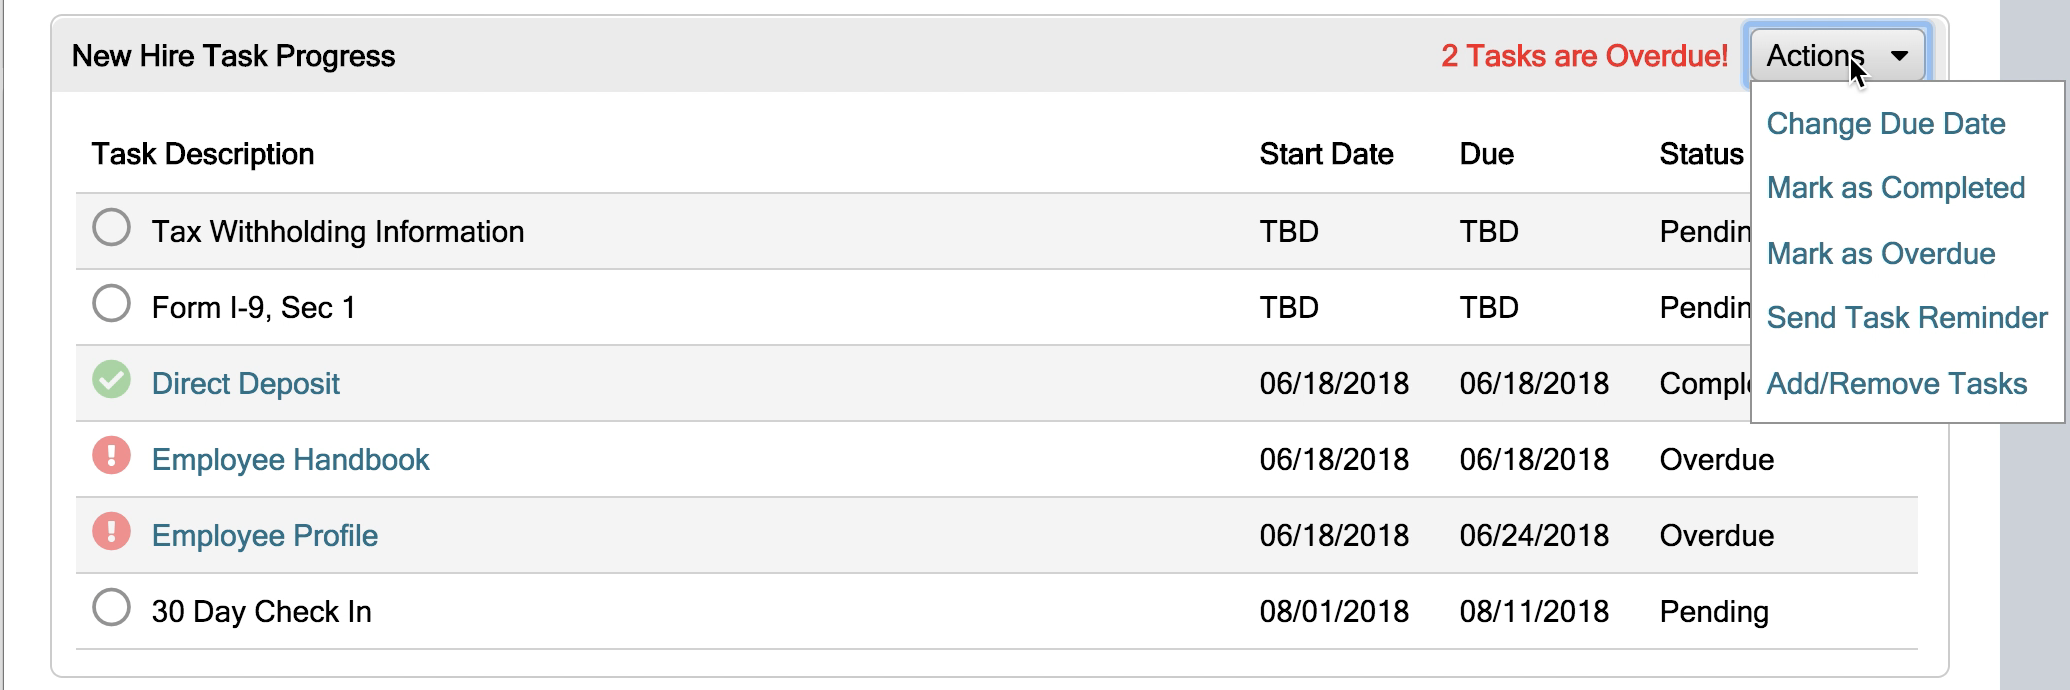Click the red alert icon for Employee Handbook
2070x690 pixels.
coord(111,456)
